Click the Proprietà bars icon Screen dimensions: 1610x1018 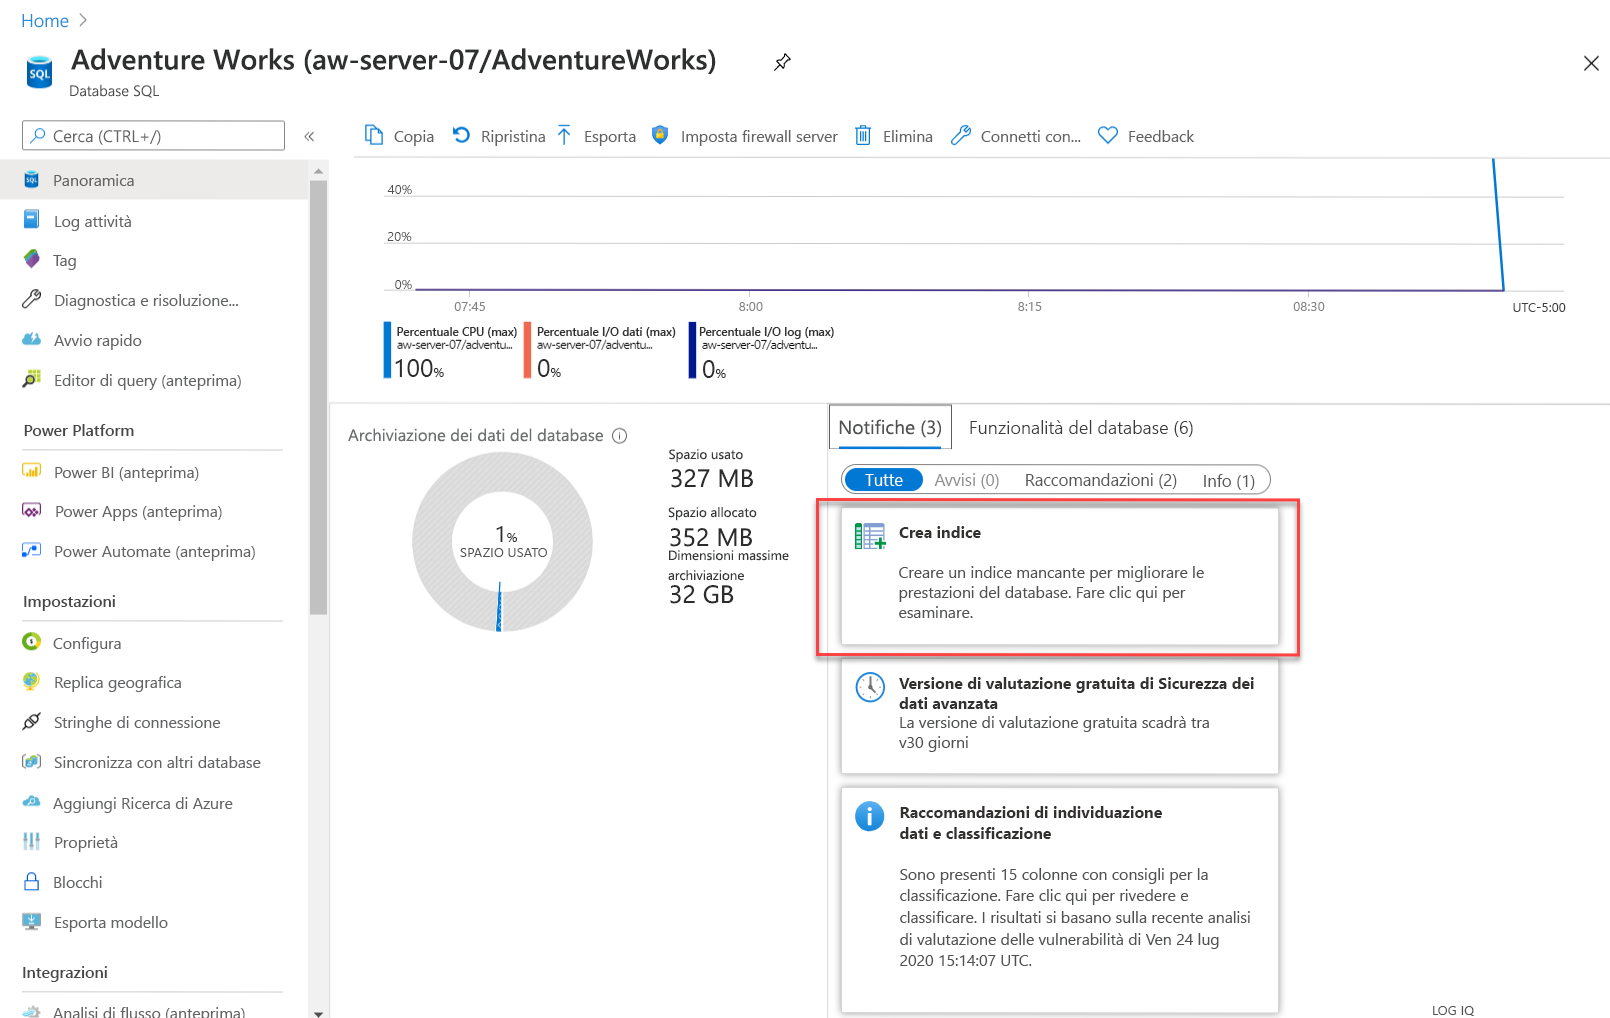(x=32, y=841)
